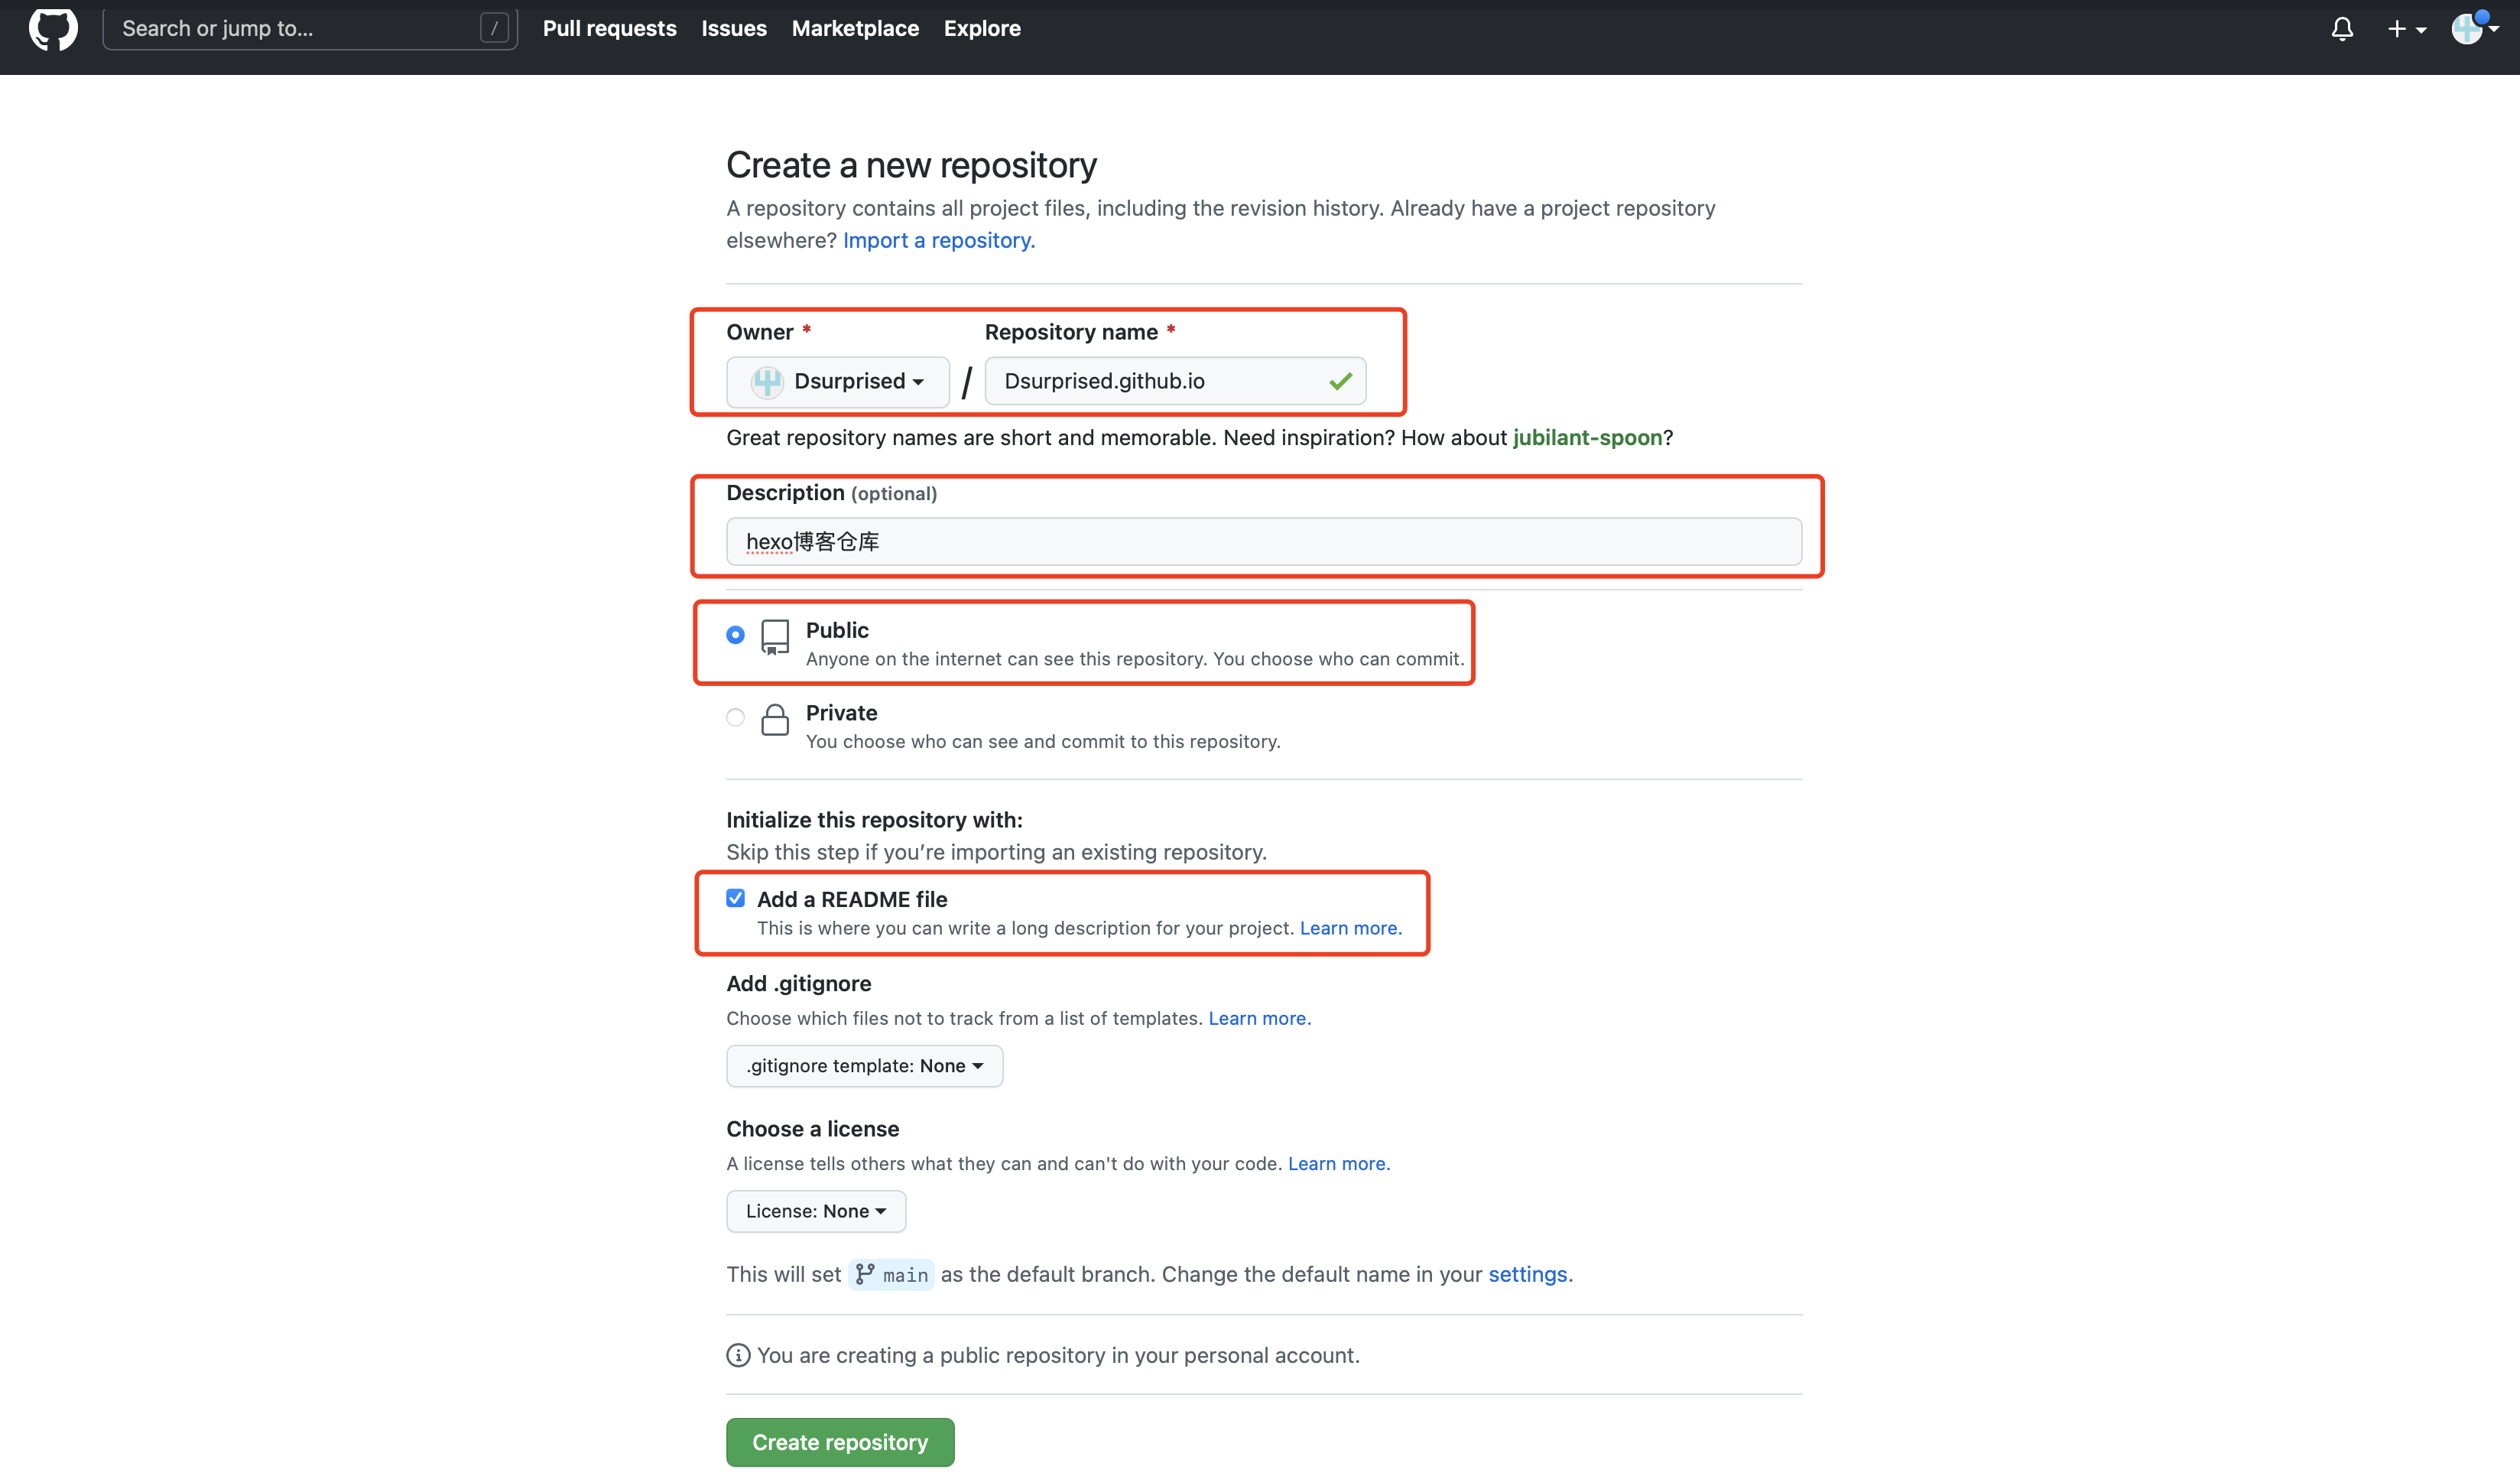2520x1473 pixels.
Task: Click the info icon beside public repository notice
Action: [x=738, y=1356]
